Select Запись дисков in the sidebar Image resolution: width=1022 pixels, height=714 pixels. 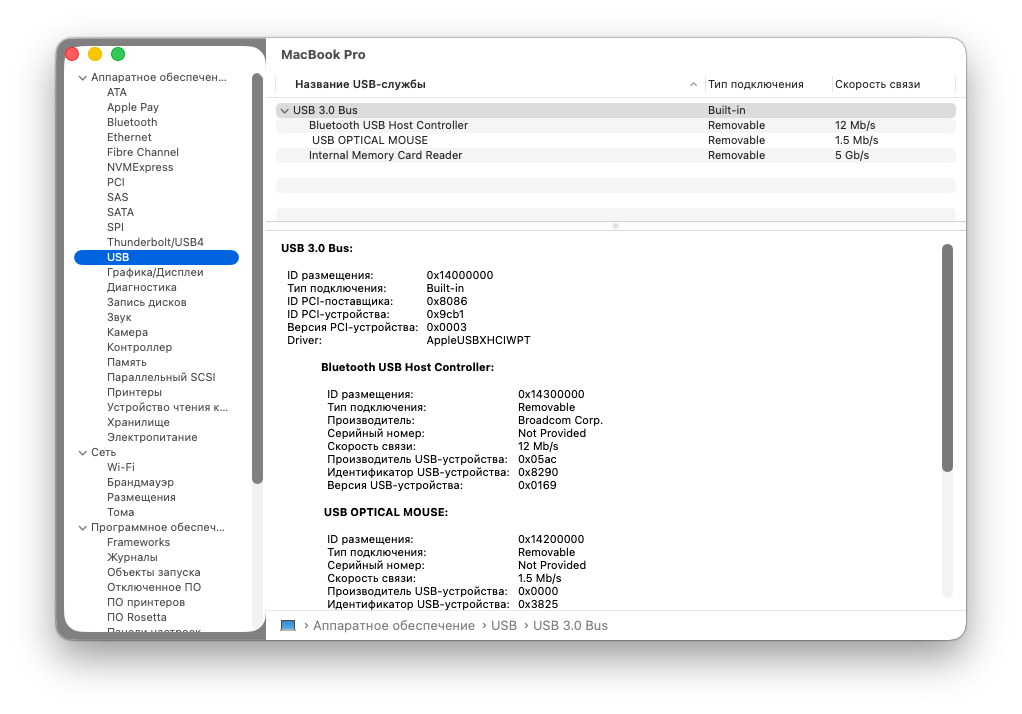pyautogui.click(x=147, y=303)
